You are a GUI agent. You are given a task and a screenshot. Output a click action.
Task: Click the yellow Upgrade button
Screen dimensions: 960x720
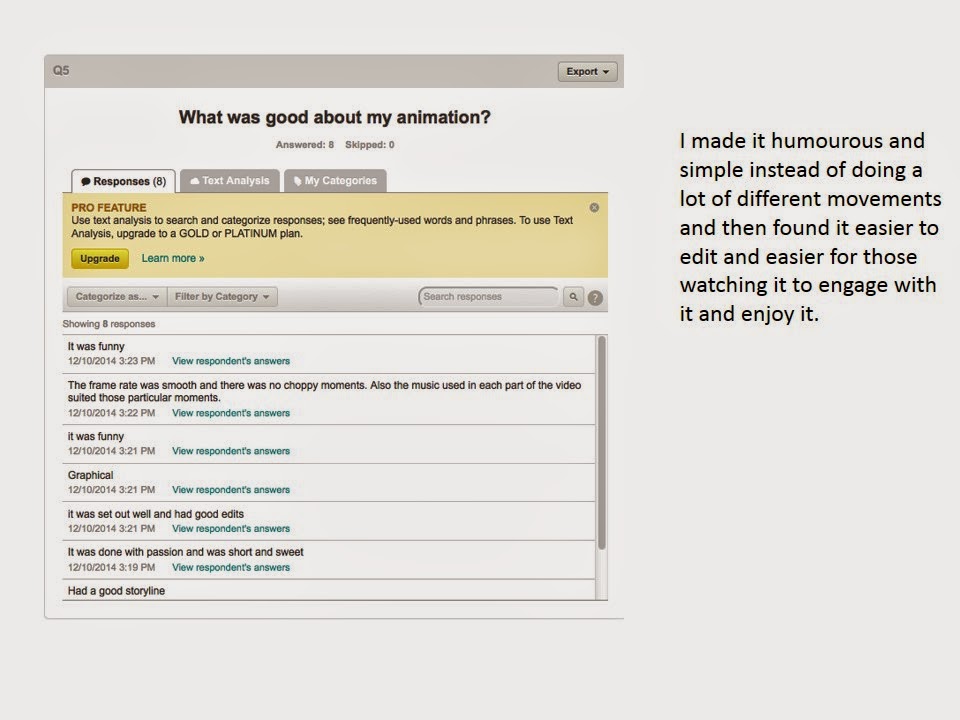[x=100, y=258]
